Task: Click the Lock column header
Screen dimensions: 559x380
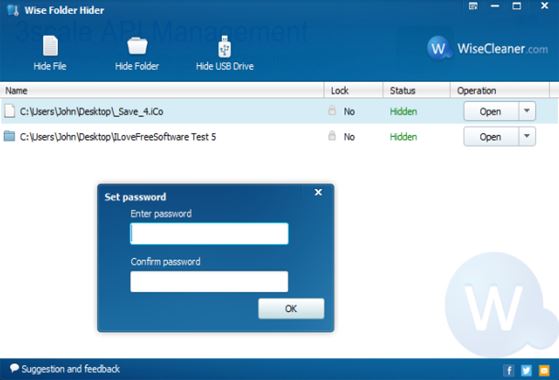Action: (354, 91)
